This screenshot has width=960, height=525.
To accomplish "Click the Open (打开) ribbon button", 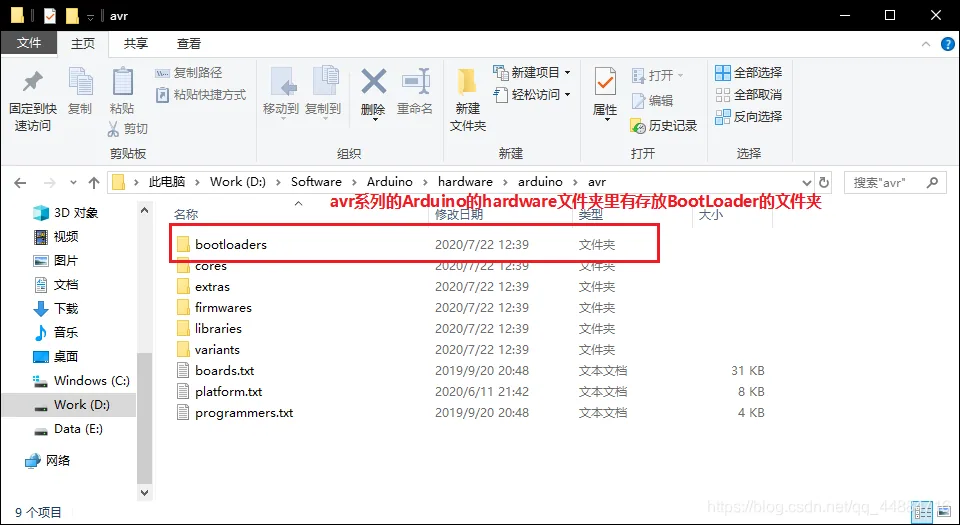I will point(658,75).
